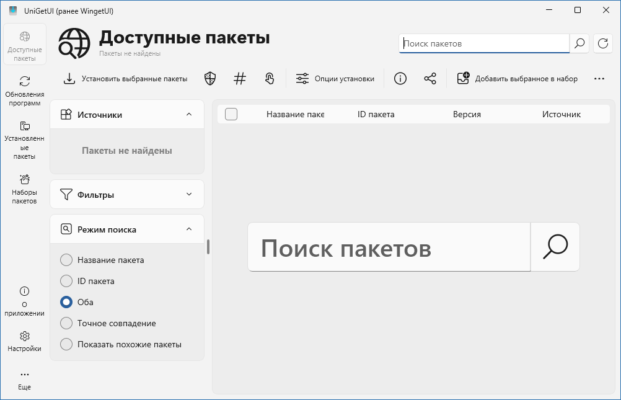Click Установить выбранные пакеты button
Screen dimensions: 621x400
[125, 79]
